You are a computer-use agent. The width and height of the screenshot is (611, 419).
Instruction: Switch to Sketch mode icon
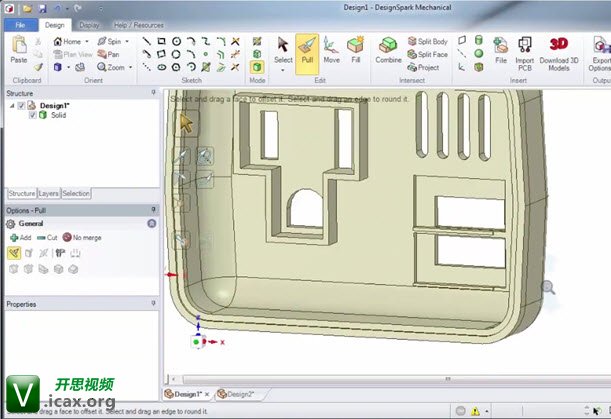(x=257, y=41)
